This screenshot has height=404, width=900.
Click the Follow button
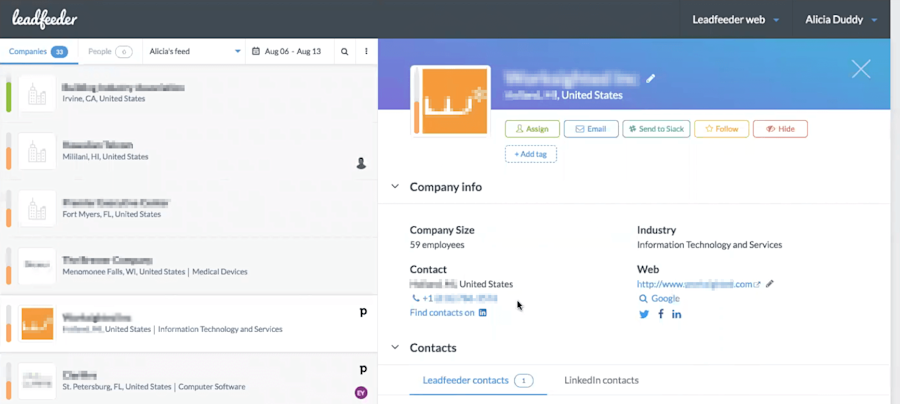coord(721,129)
